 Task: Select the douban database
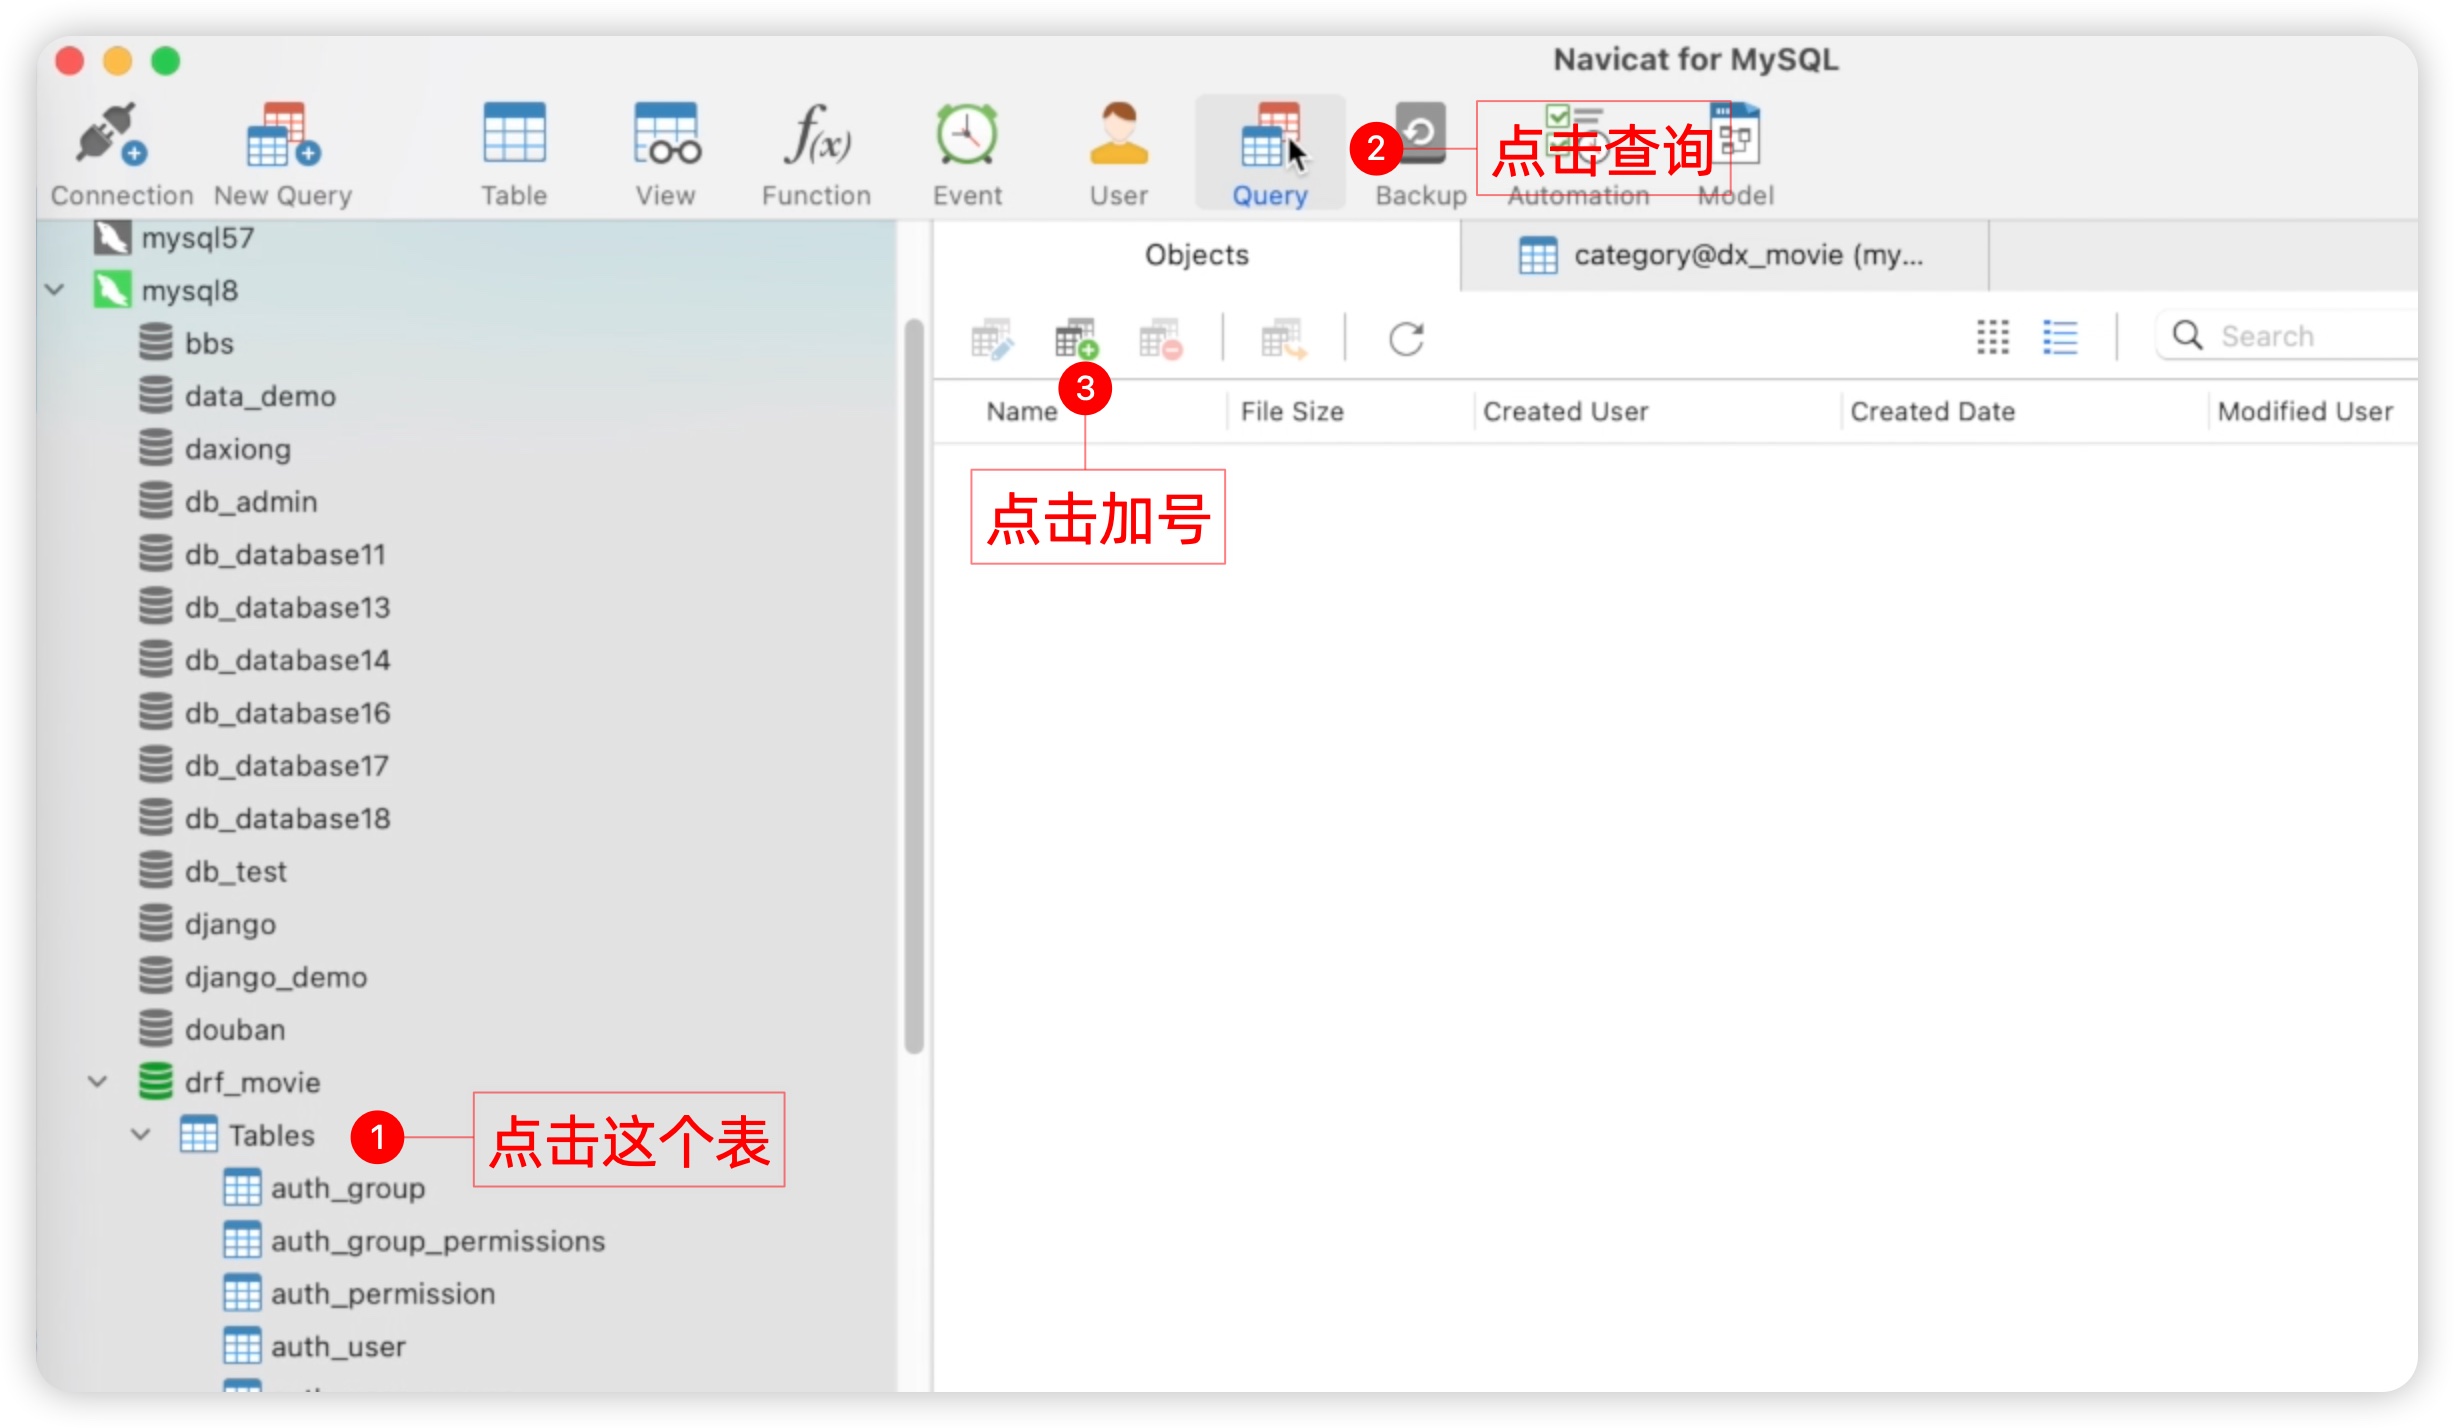click(212, 1030)
